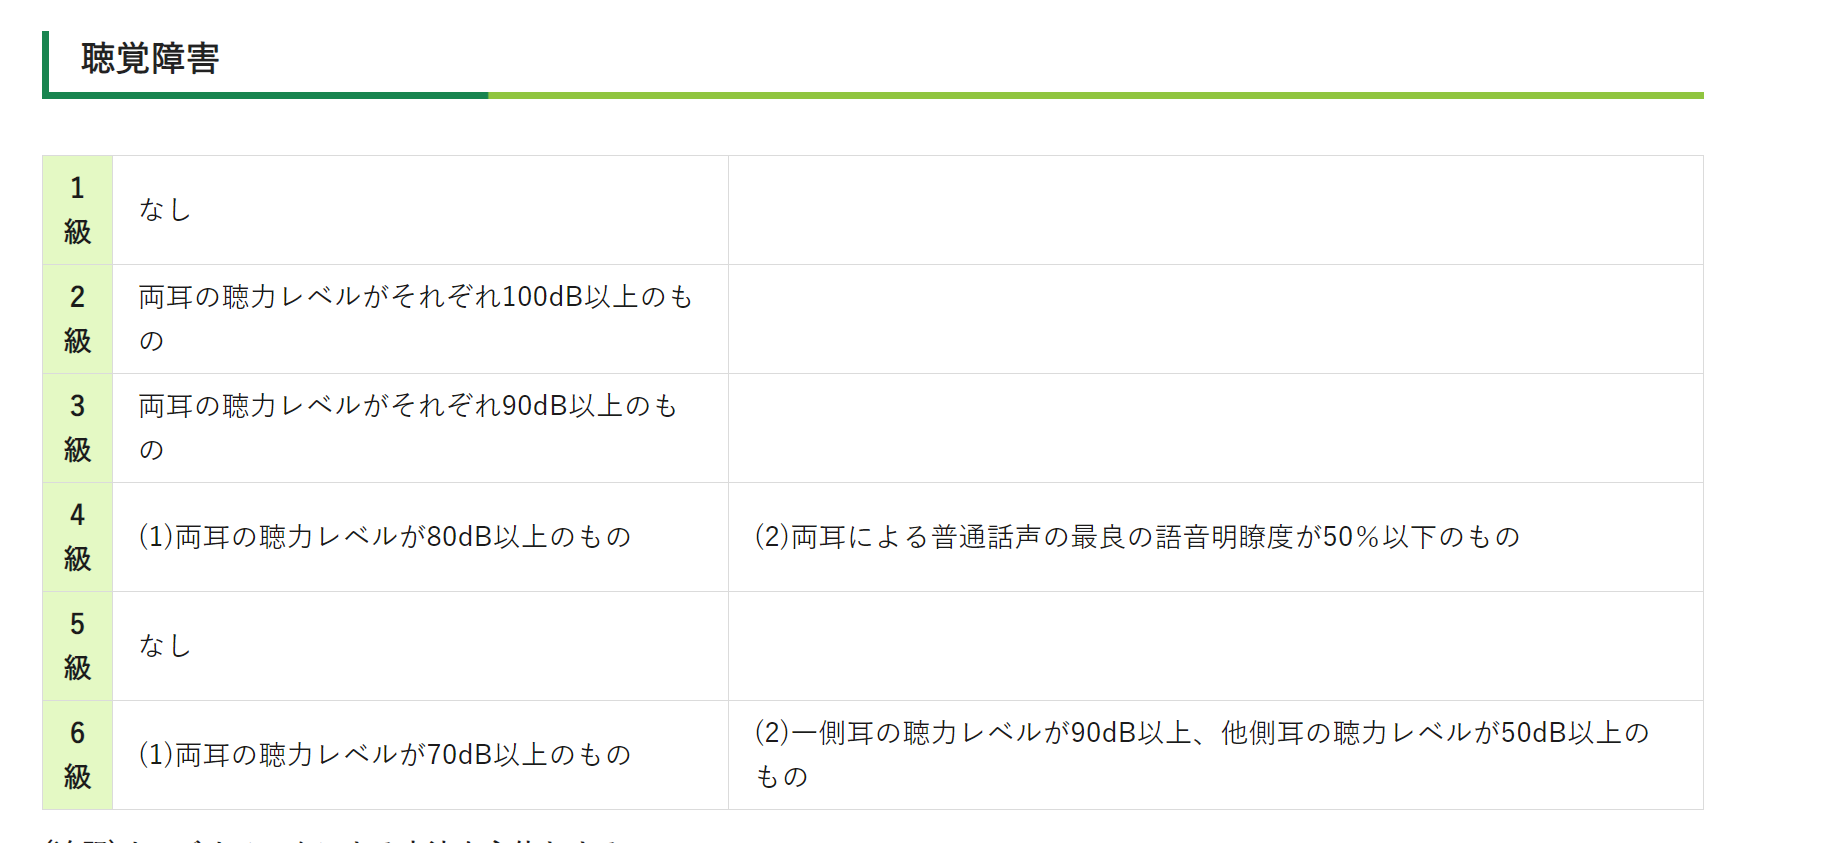
Task: Click the なし text in the 5級 row
Action: (165, 646)
